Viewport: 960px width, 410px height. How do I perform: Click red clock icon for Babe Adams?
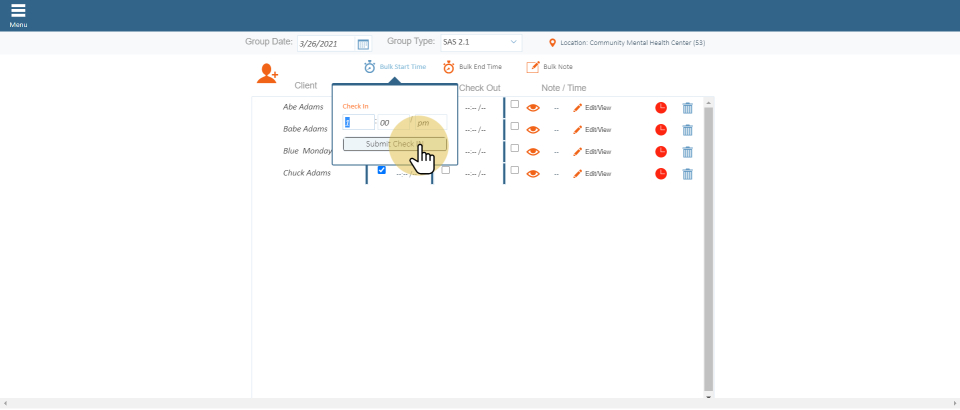(661, 130)
